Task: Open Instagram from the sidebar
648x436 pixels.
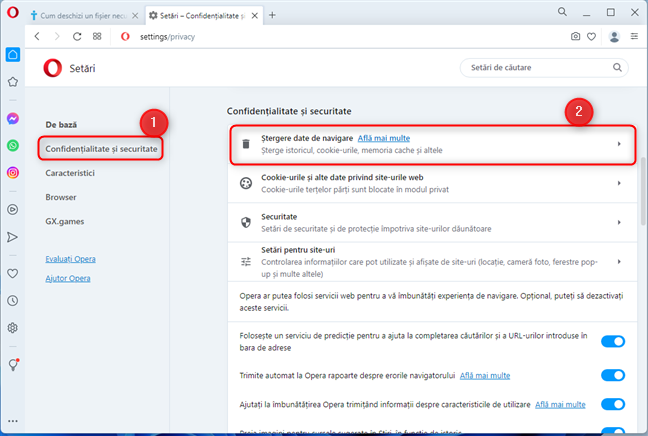Action: tap(13, 172)
